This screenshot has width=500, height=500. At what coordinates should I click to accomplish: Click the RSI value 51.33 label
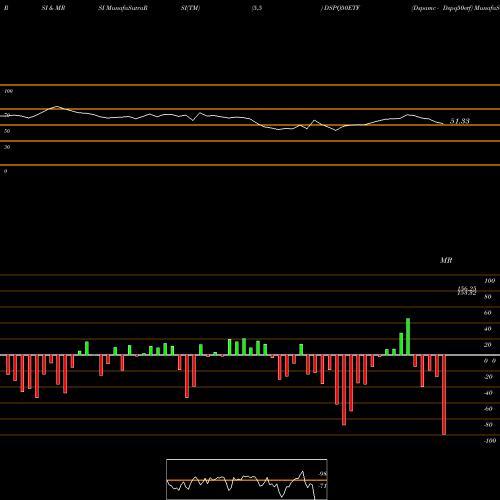460,121
